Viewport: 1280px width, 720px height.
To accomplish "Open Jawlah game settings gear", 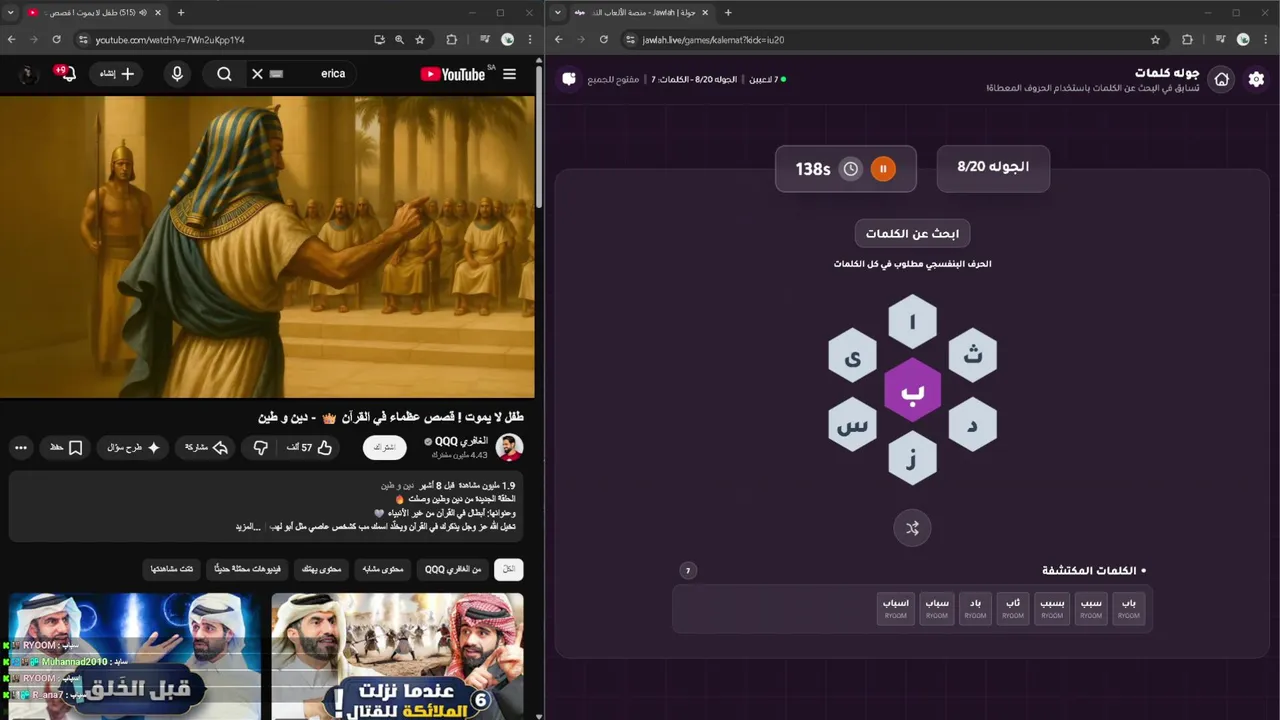I will [1256, 79].
